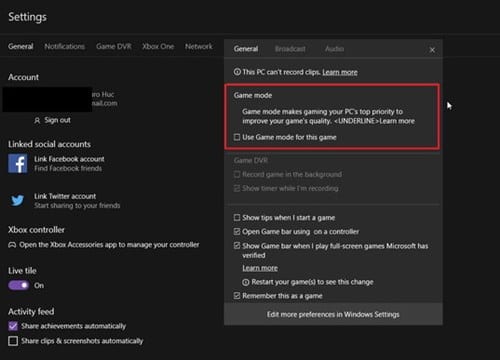Click the Linked social accounts heading
500x360 pixels.
coord(49,144)
